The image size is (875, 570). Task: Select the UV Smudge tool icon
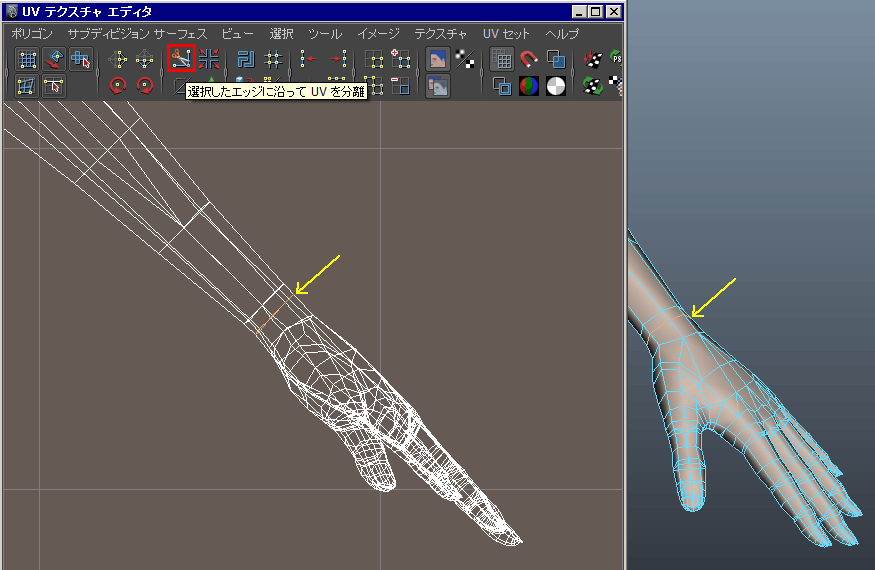[54, 59]
